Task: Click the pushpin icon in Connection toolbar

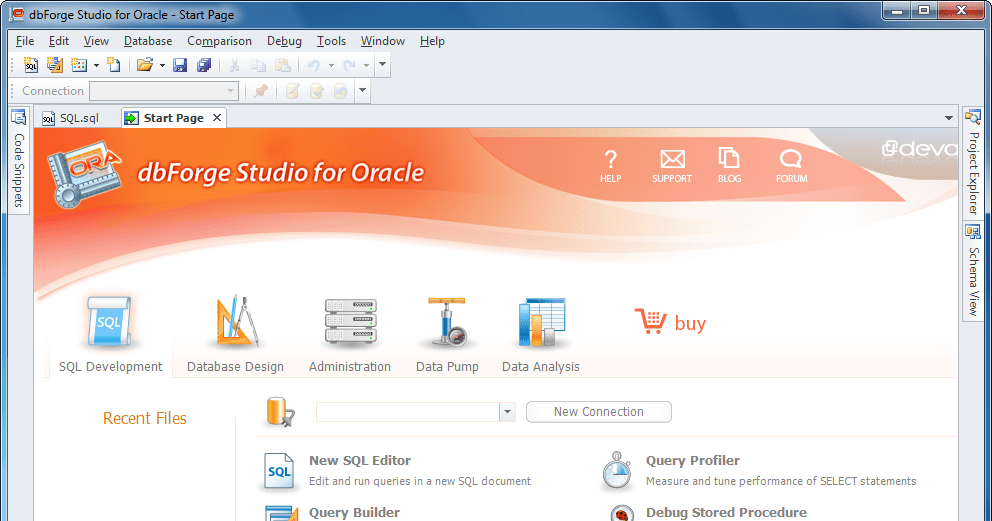Action: [261, 91]
